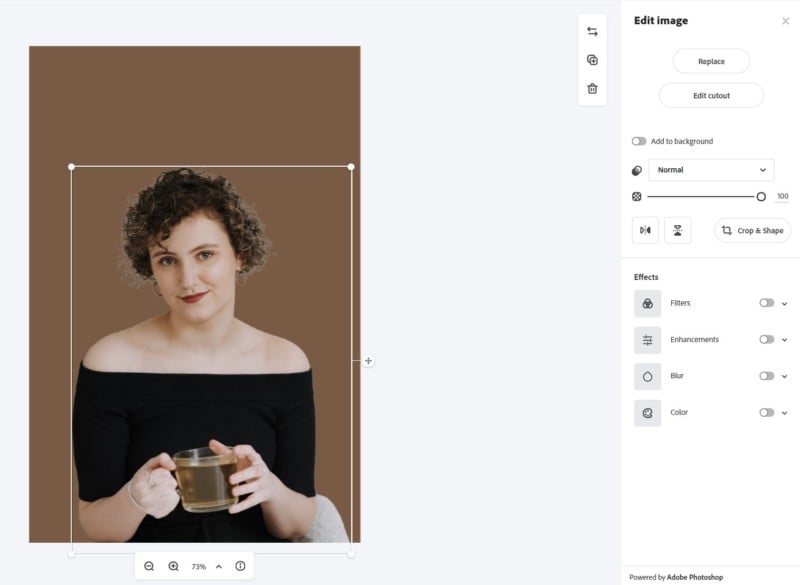Screen dimensions: 800x585
Task: Expand the Enhancements options chevron
Action: coord(784,340)
